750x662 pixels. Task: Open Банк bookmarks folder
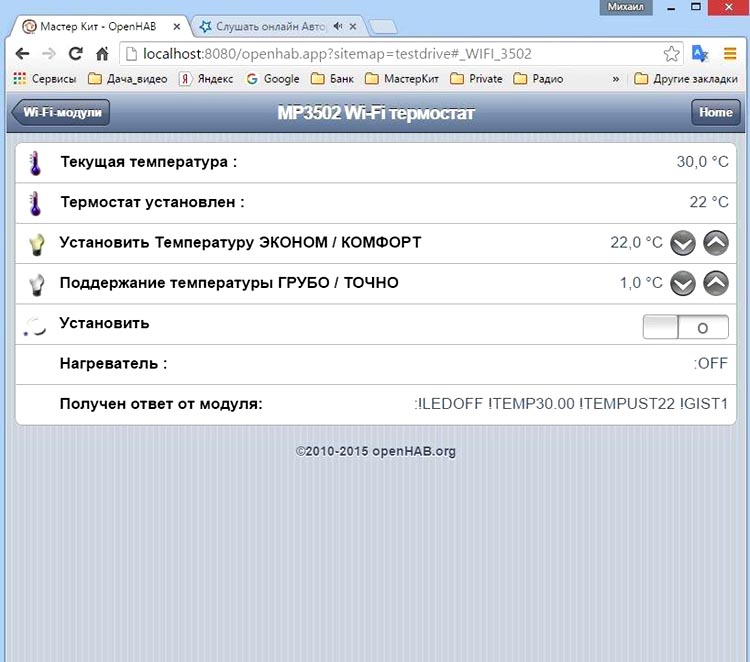click(332, 78)
